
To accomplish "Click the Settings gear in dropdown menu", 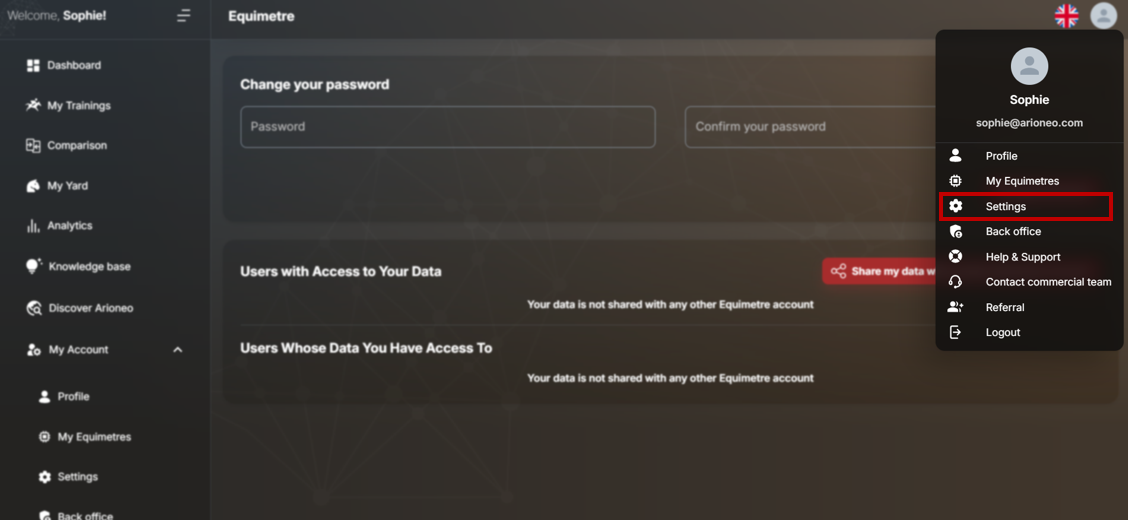I will pyautogui.click(x=955, y=206).
